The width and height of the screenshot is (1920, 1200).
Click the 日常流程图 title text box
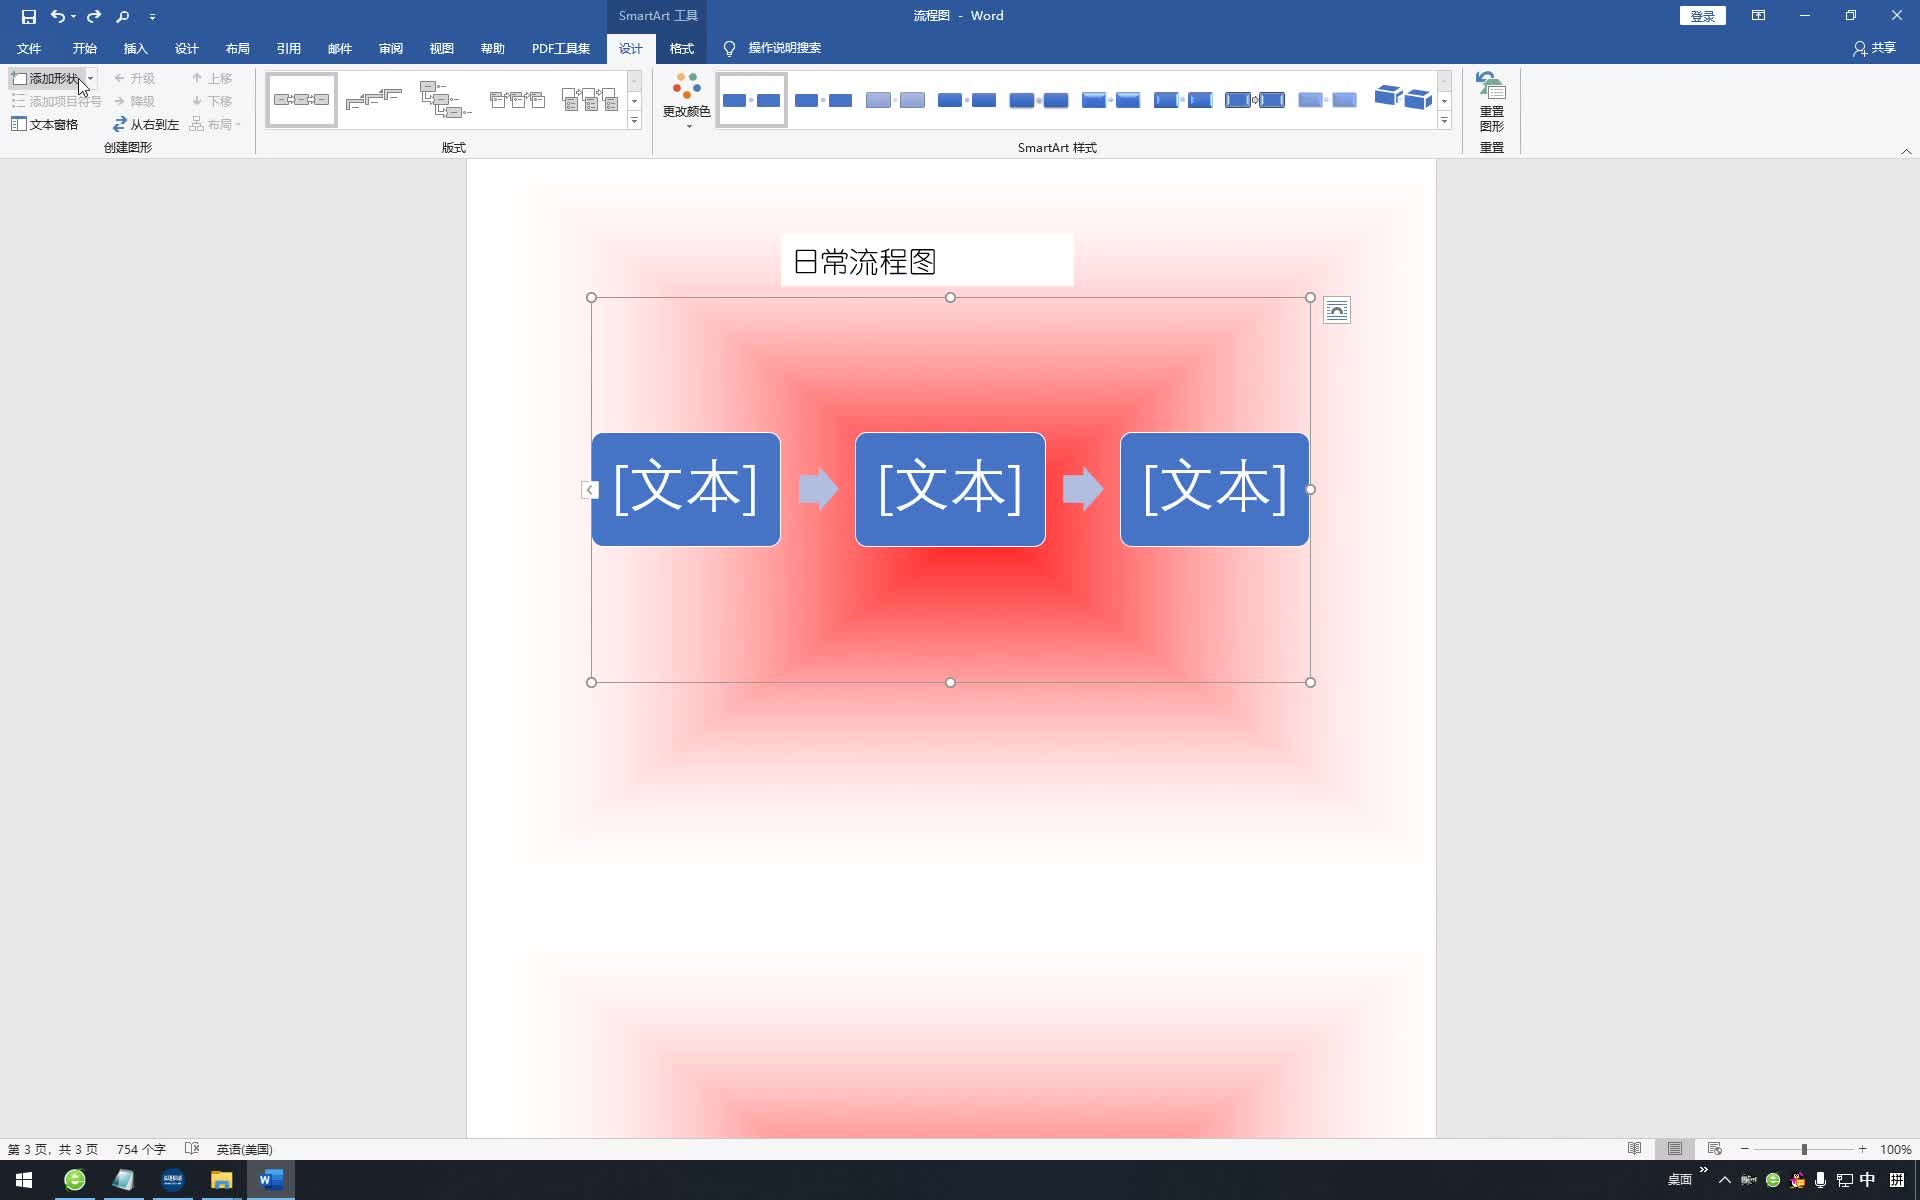[927, 261]
